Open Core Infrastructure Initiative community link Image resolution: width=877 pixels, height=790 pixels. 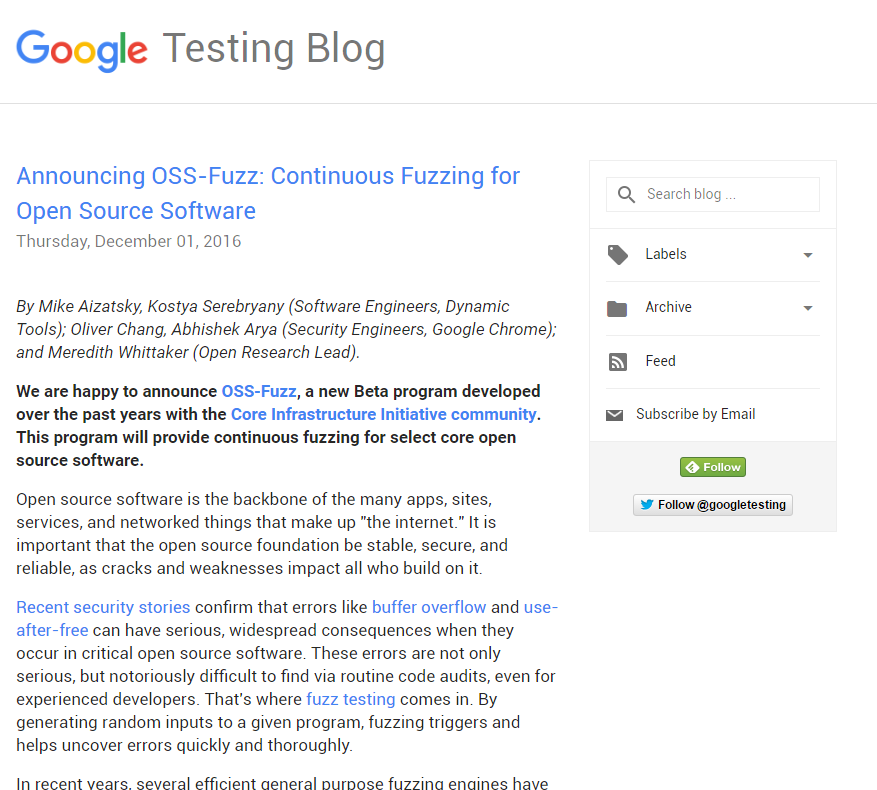[x=383, y=414]
